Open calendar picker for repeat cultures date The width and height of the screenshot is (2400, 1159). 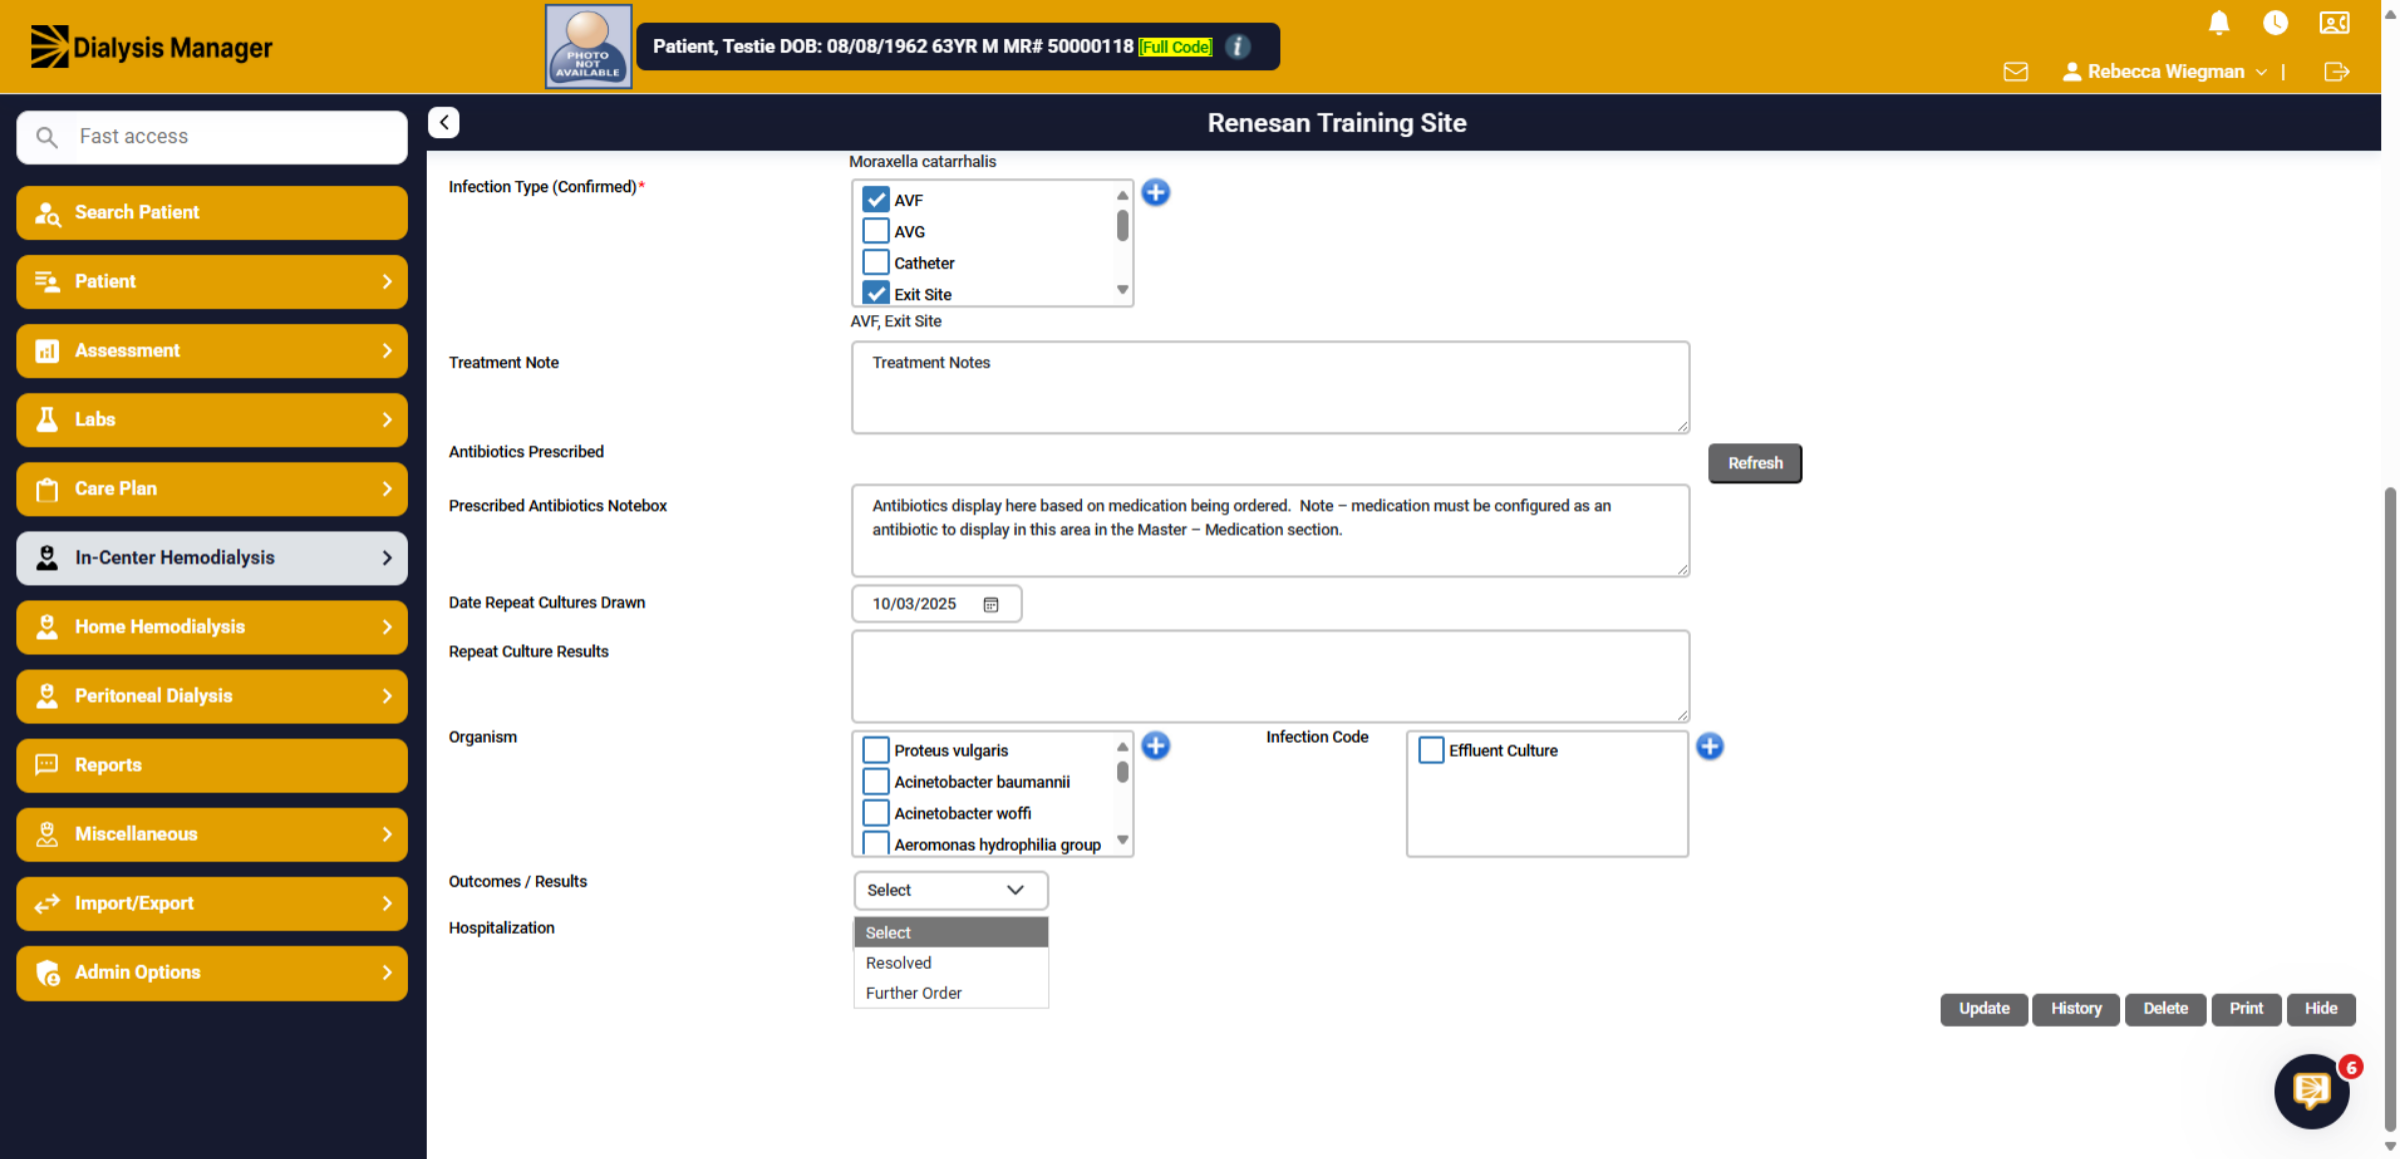tap(991, 604)
